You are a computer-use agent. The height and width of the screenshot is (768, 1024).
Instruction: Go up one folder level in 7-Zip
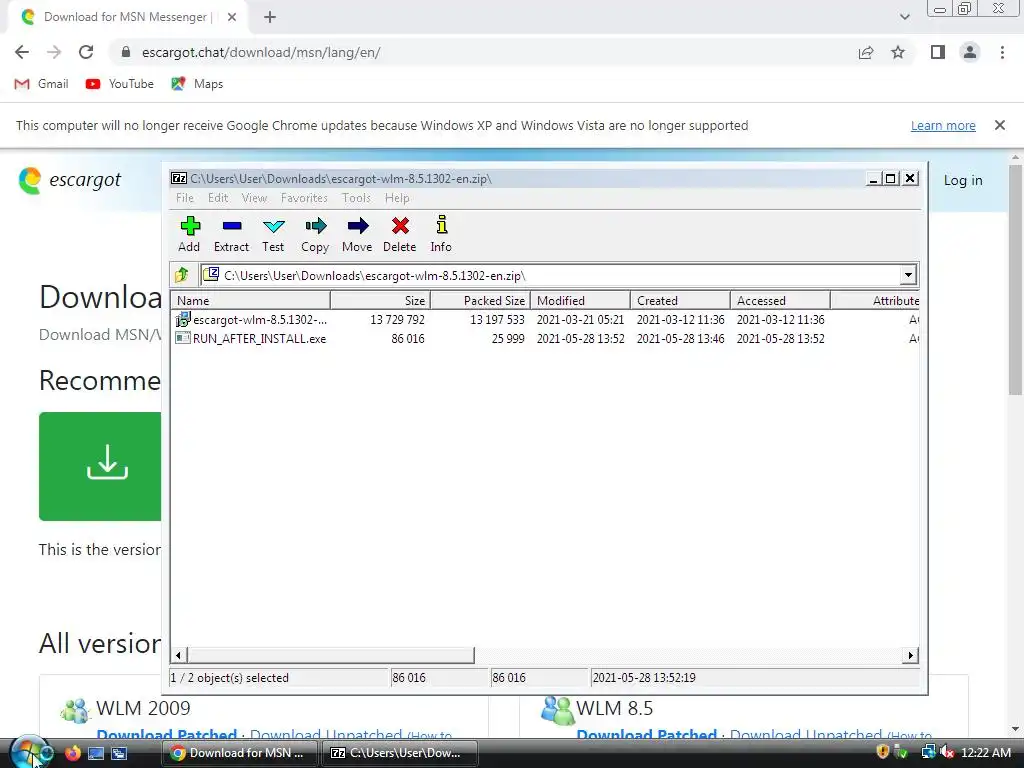point(182,275)
